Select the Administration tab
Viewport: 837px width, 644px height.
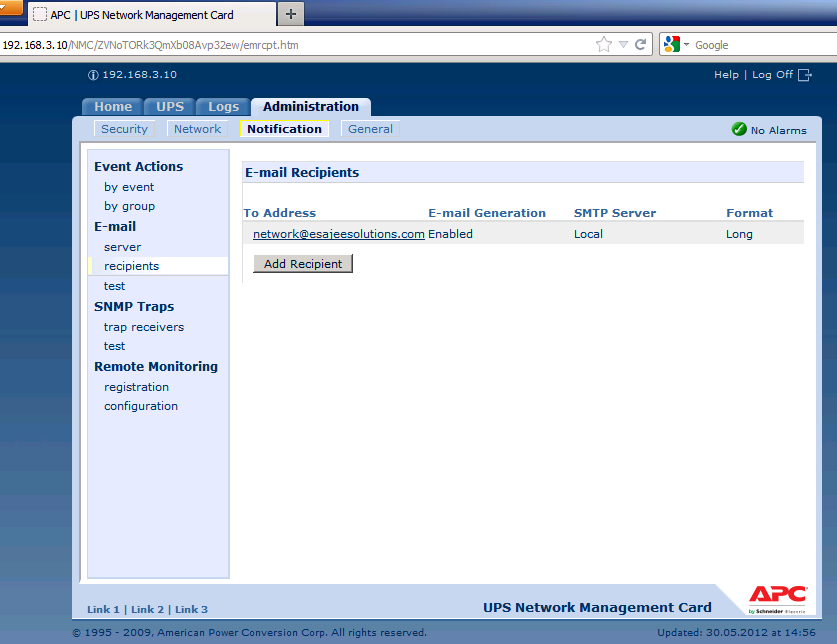(311, 107)
